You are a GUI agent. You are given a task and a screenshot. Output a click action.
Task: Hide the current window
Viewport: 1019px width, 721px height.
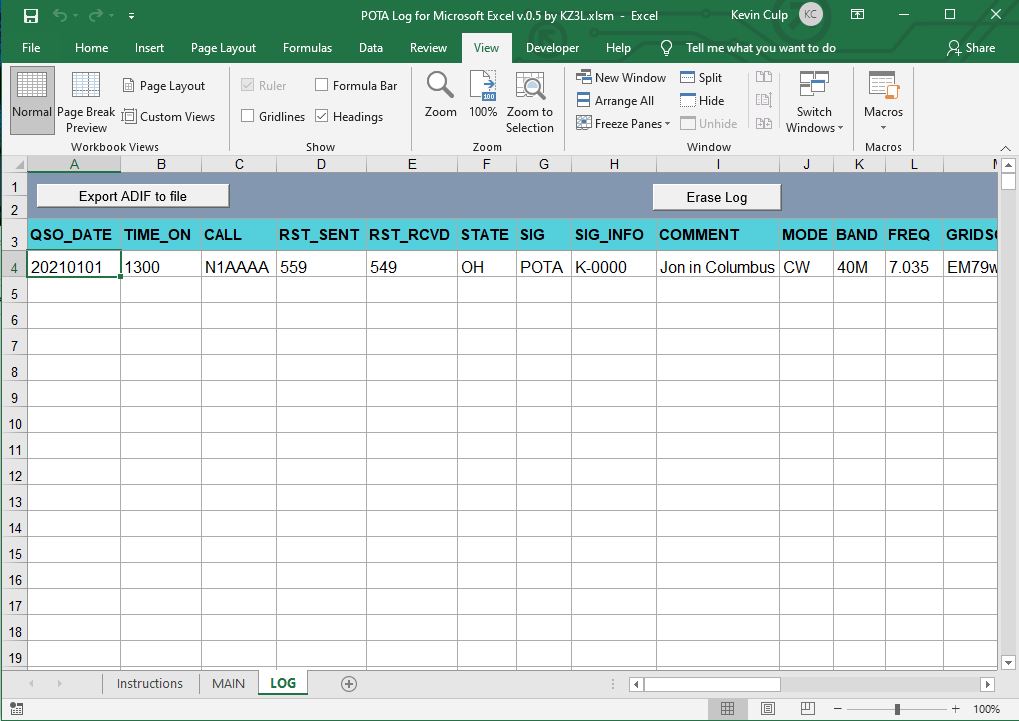pos(702,101)
